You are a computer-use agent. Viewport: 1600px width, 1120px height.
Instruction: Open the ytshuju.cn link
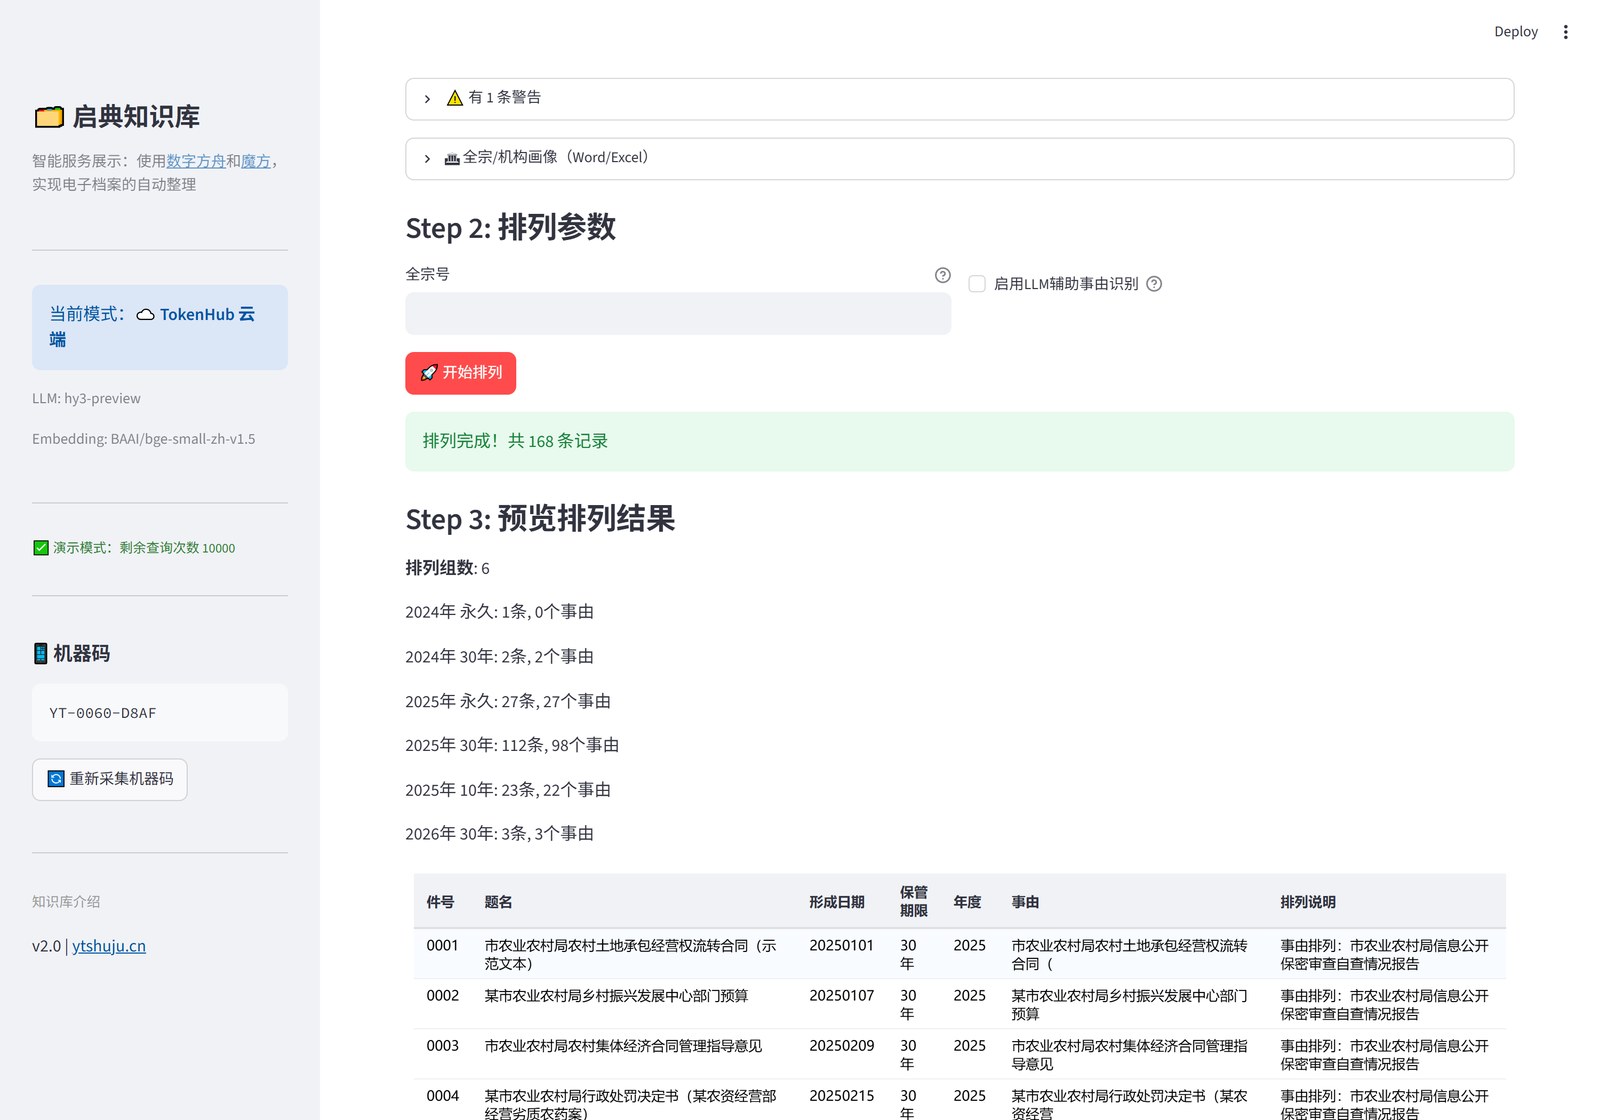(109, 946)
